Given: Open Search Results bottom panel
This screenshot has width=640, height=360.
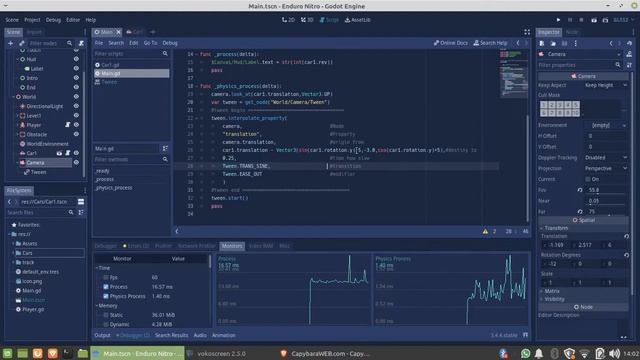Looking at the screenshot, I should click(171, 336).
